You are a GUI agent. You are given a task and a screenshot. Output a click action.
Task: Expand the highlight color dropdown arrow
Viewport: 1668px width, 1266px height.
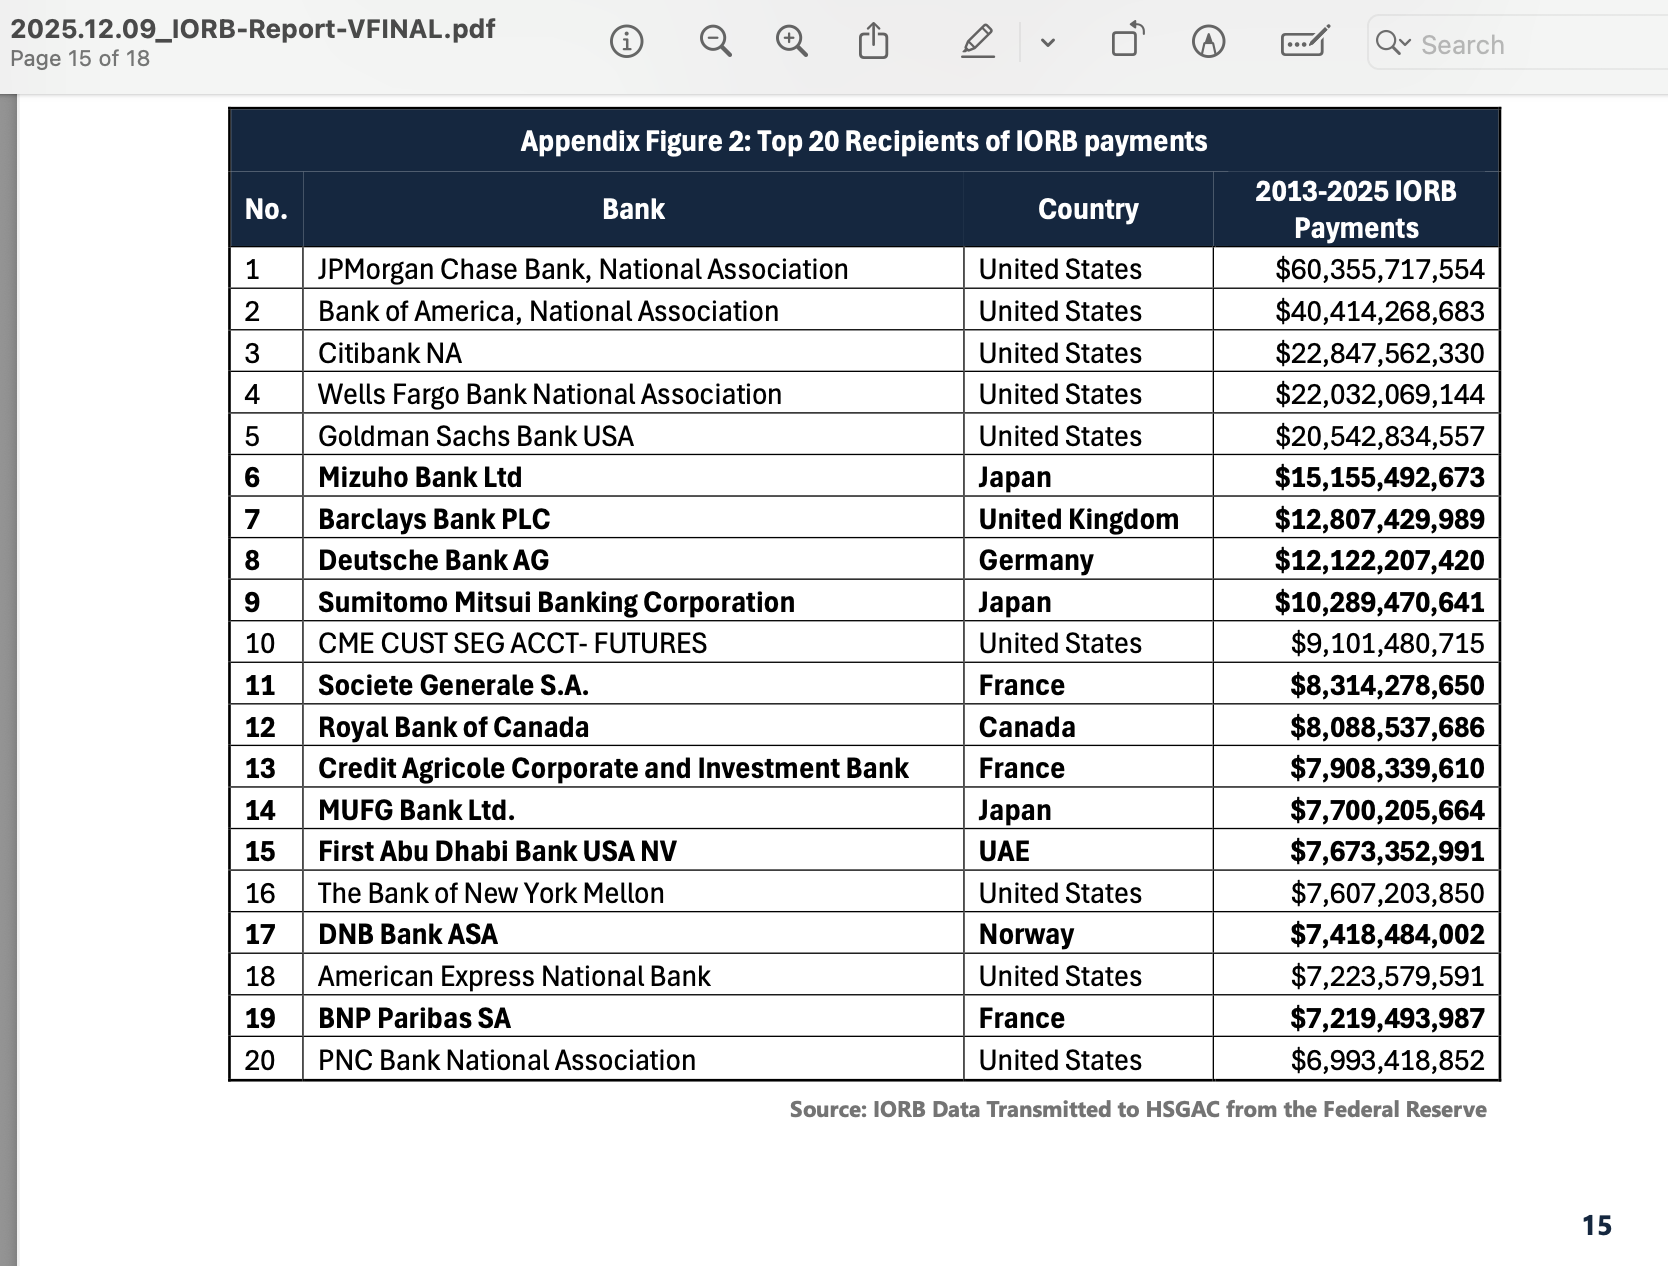1048,43
